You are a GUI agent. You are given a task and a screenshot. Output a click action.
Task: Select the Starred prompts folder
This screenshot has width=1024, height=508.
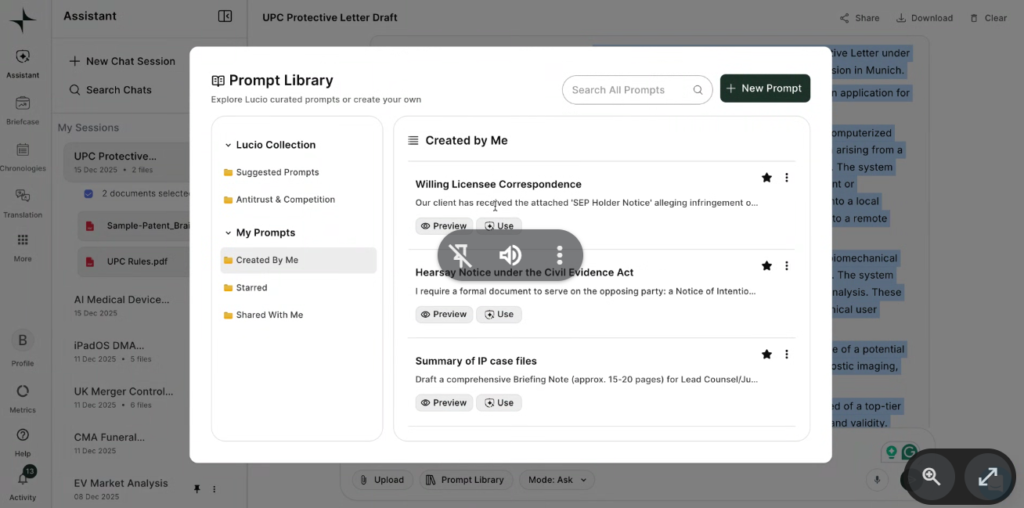[251, 288]
